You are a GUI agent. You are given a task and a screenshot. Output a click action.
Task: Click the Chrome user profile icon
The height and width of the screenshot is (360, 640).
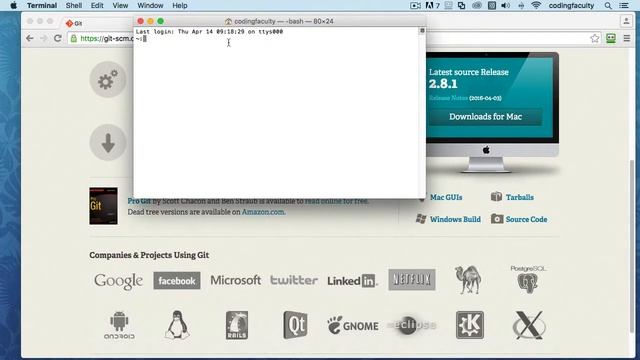pyautogui.click(x=626, y=21)
